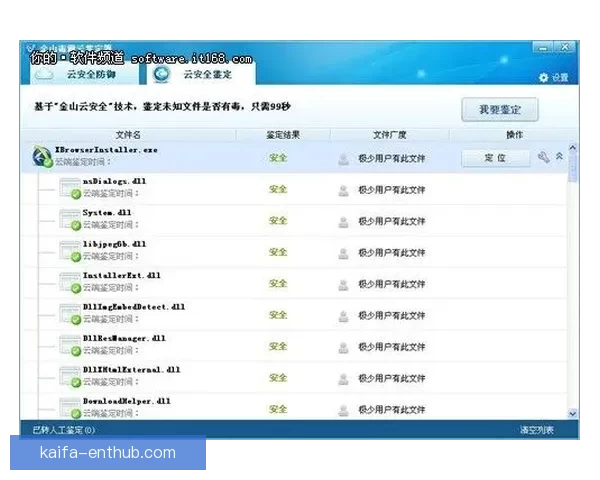Select the System.dll file icon
Viewport: 600px width, 480px height.
tap(70, 220)
